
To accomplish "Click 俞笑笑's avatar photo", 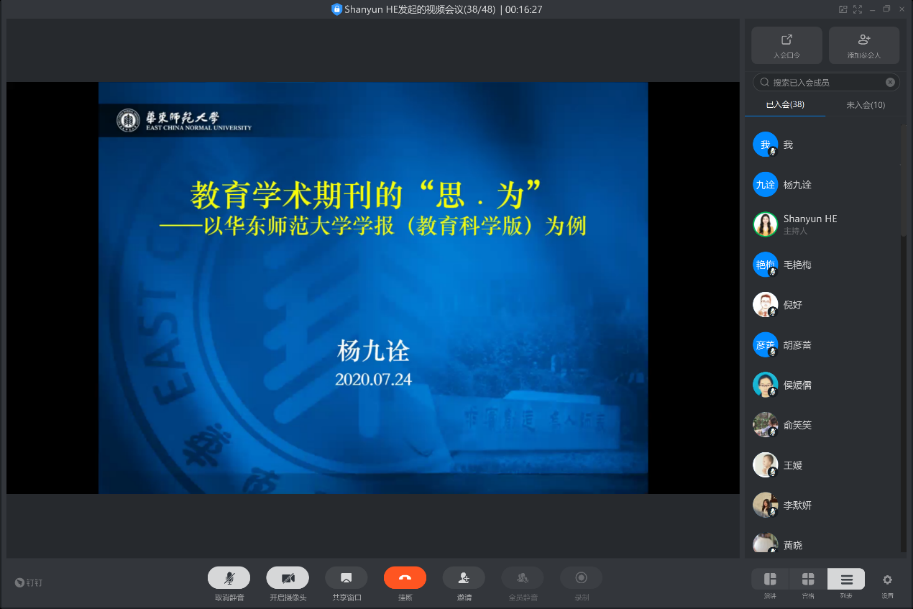I will [x=765, y=425].
